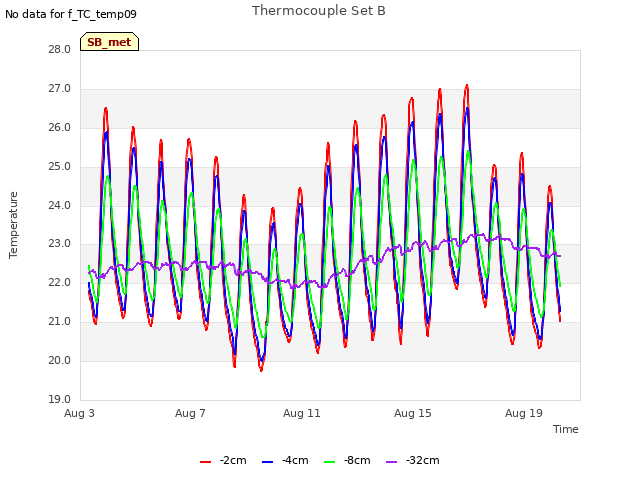Screen dimensions: 640x480
Task: Click the Aug 19 x-axis tick label
Action: click(524, 413)
